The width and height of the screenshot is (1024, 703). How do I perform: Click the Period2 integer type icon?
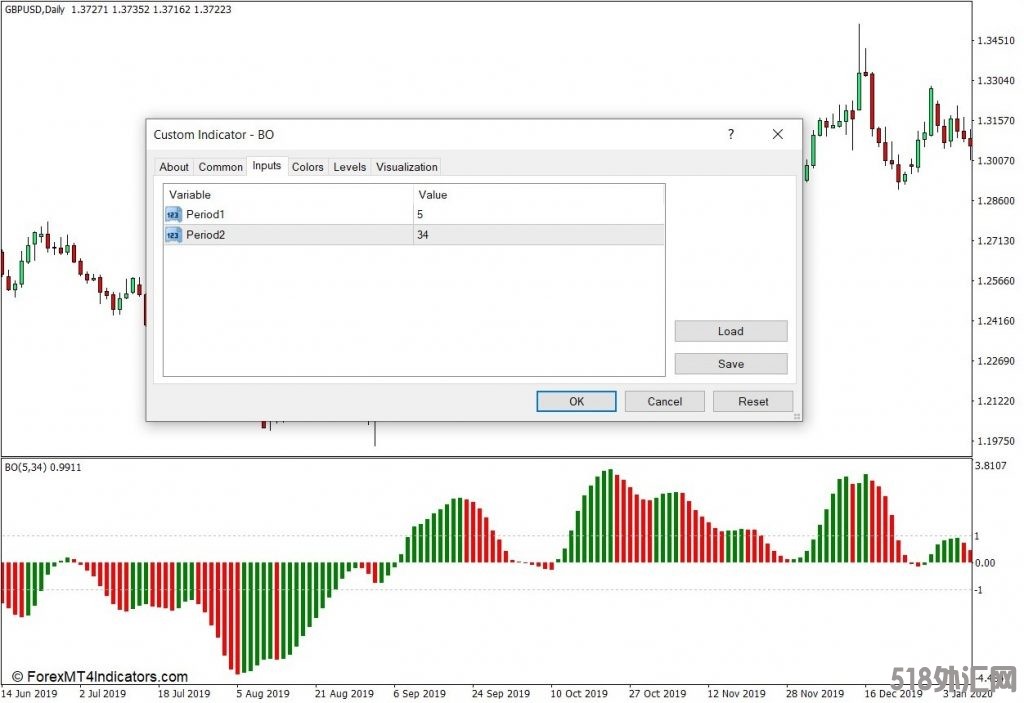[173, 235]
